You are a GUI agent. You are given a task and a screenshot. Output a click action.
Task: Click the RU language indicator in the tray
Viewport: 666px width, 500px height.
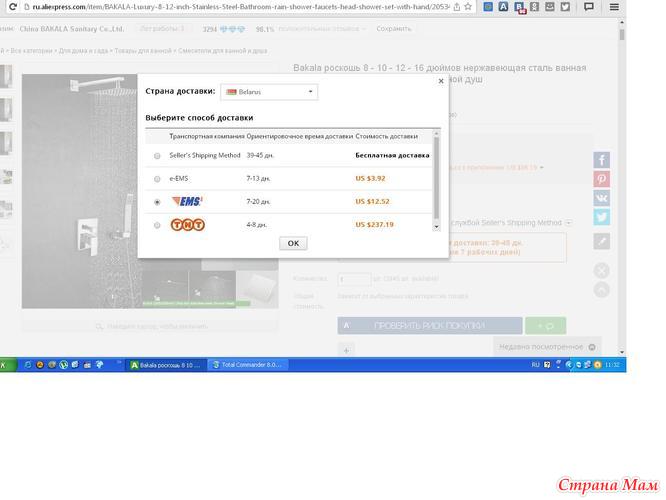pyautogui.click(x=536, y=365)
